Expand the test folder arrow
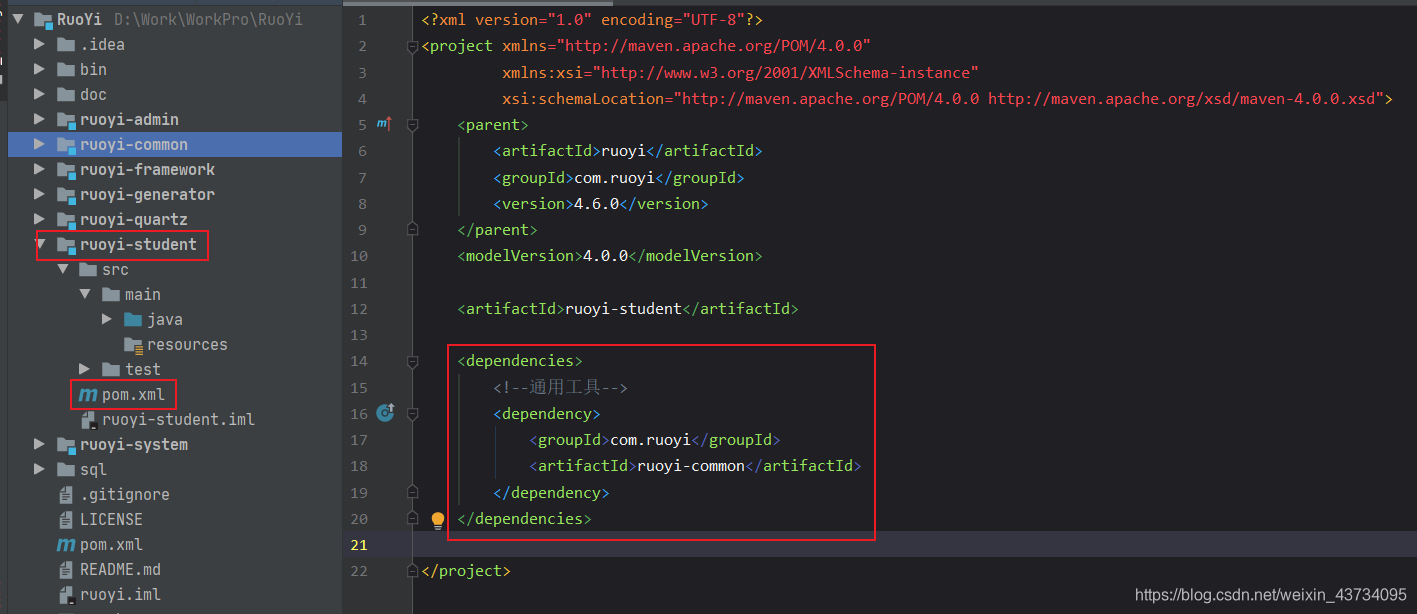Viewport: 1417px width, 614px height. coord(86,369)
